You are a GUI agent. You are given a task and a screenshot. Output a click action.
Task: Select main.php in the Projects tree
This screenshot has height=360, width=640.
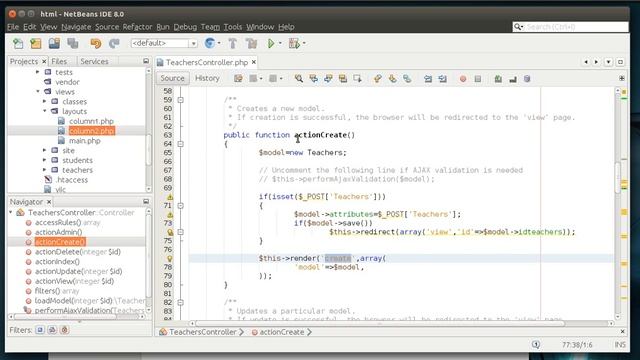tap(84, 141)
